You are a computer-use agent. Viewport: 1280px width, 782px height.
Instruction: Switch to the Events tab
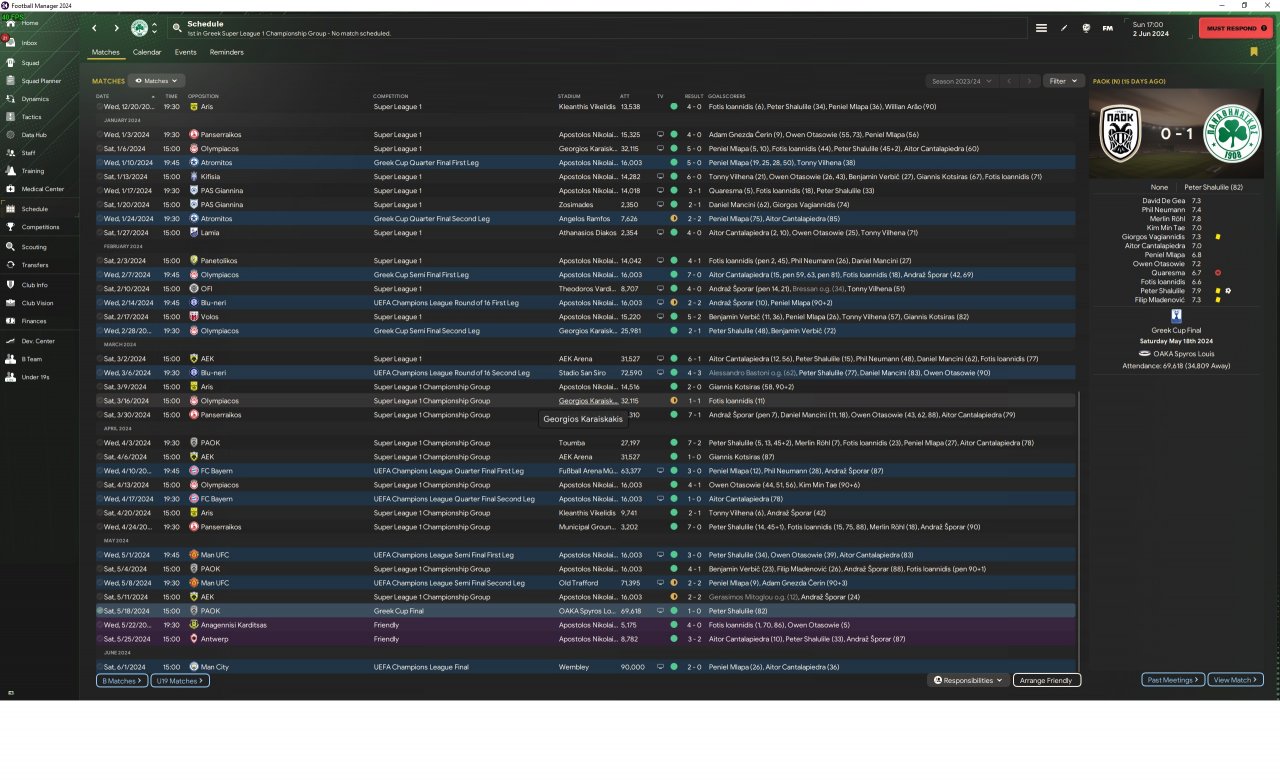pos(185,52)
